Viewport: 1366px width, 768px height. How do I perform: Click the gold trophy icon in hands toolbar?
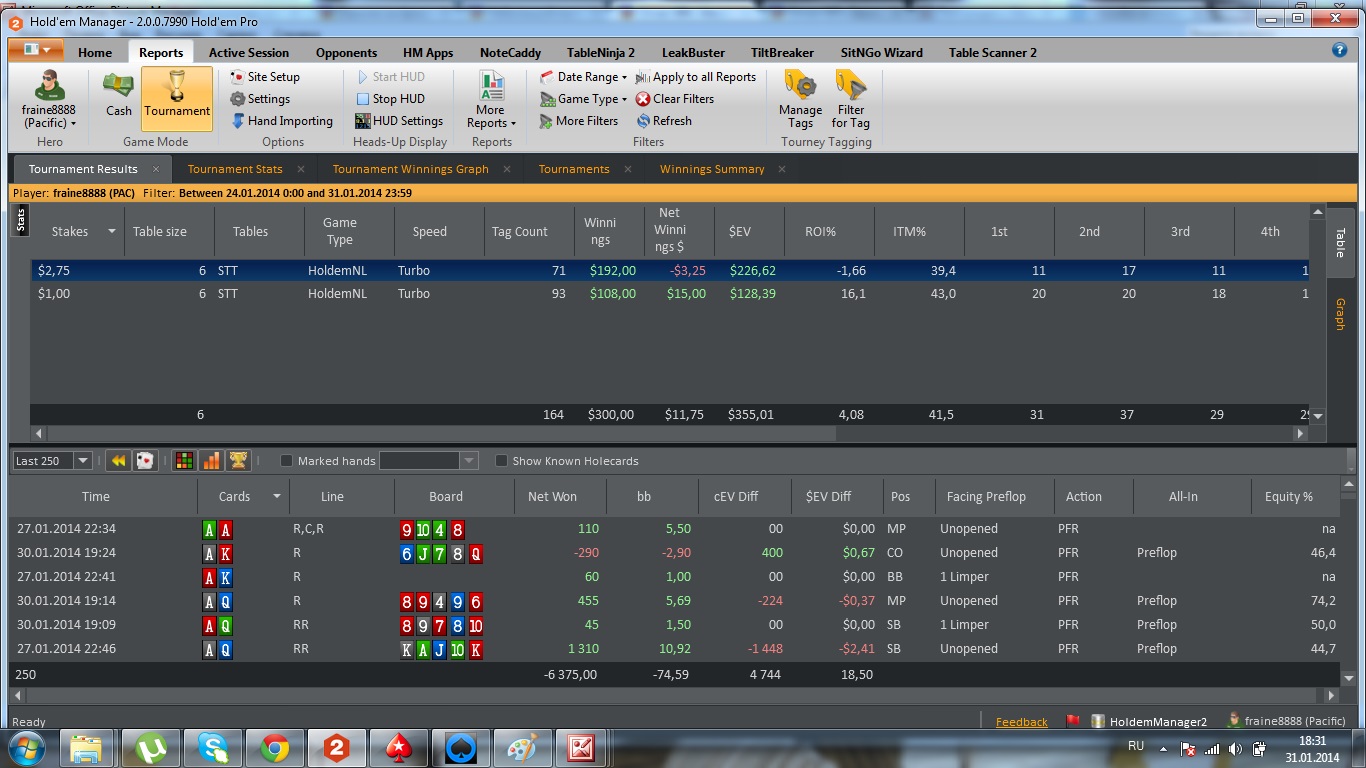pos(238,461)
